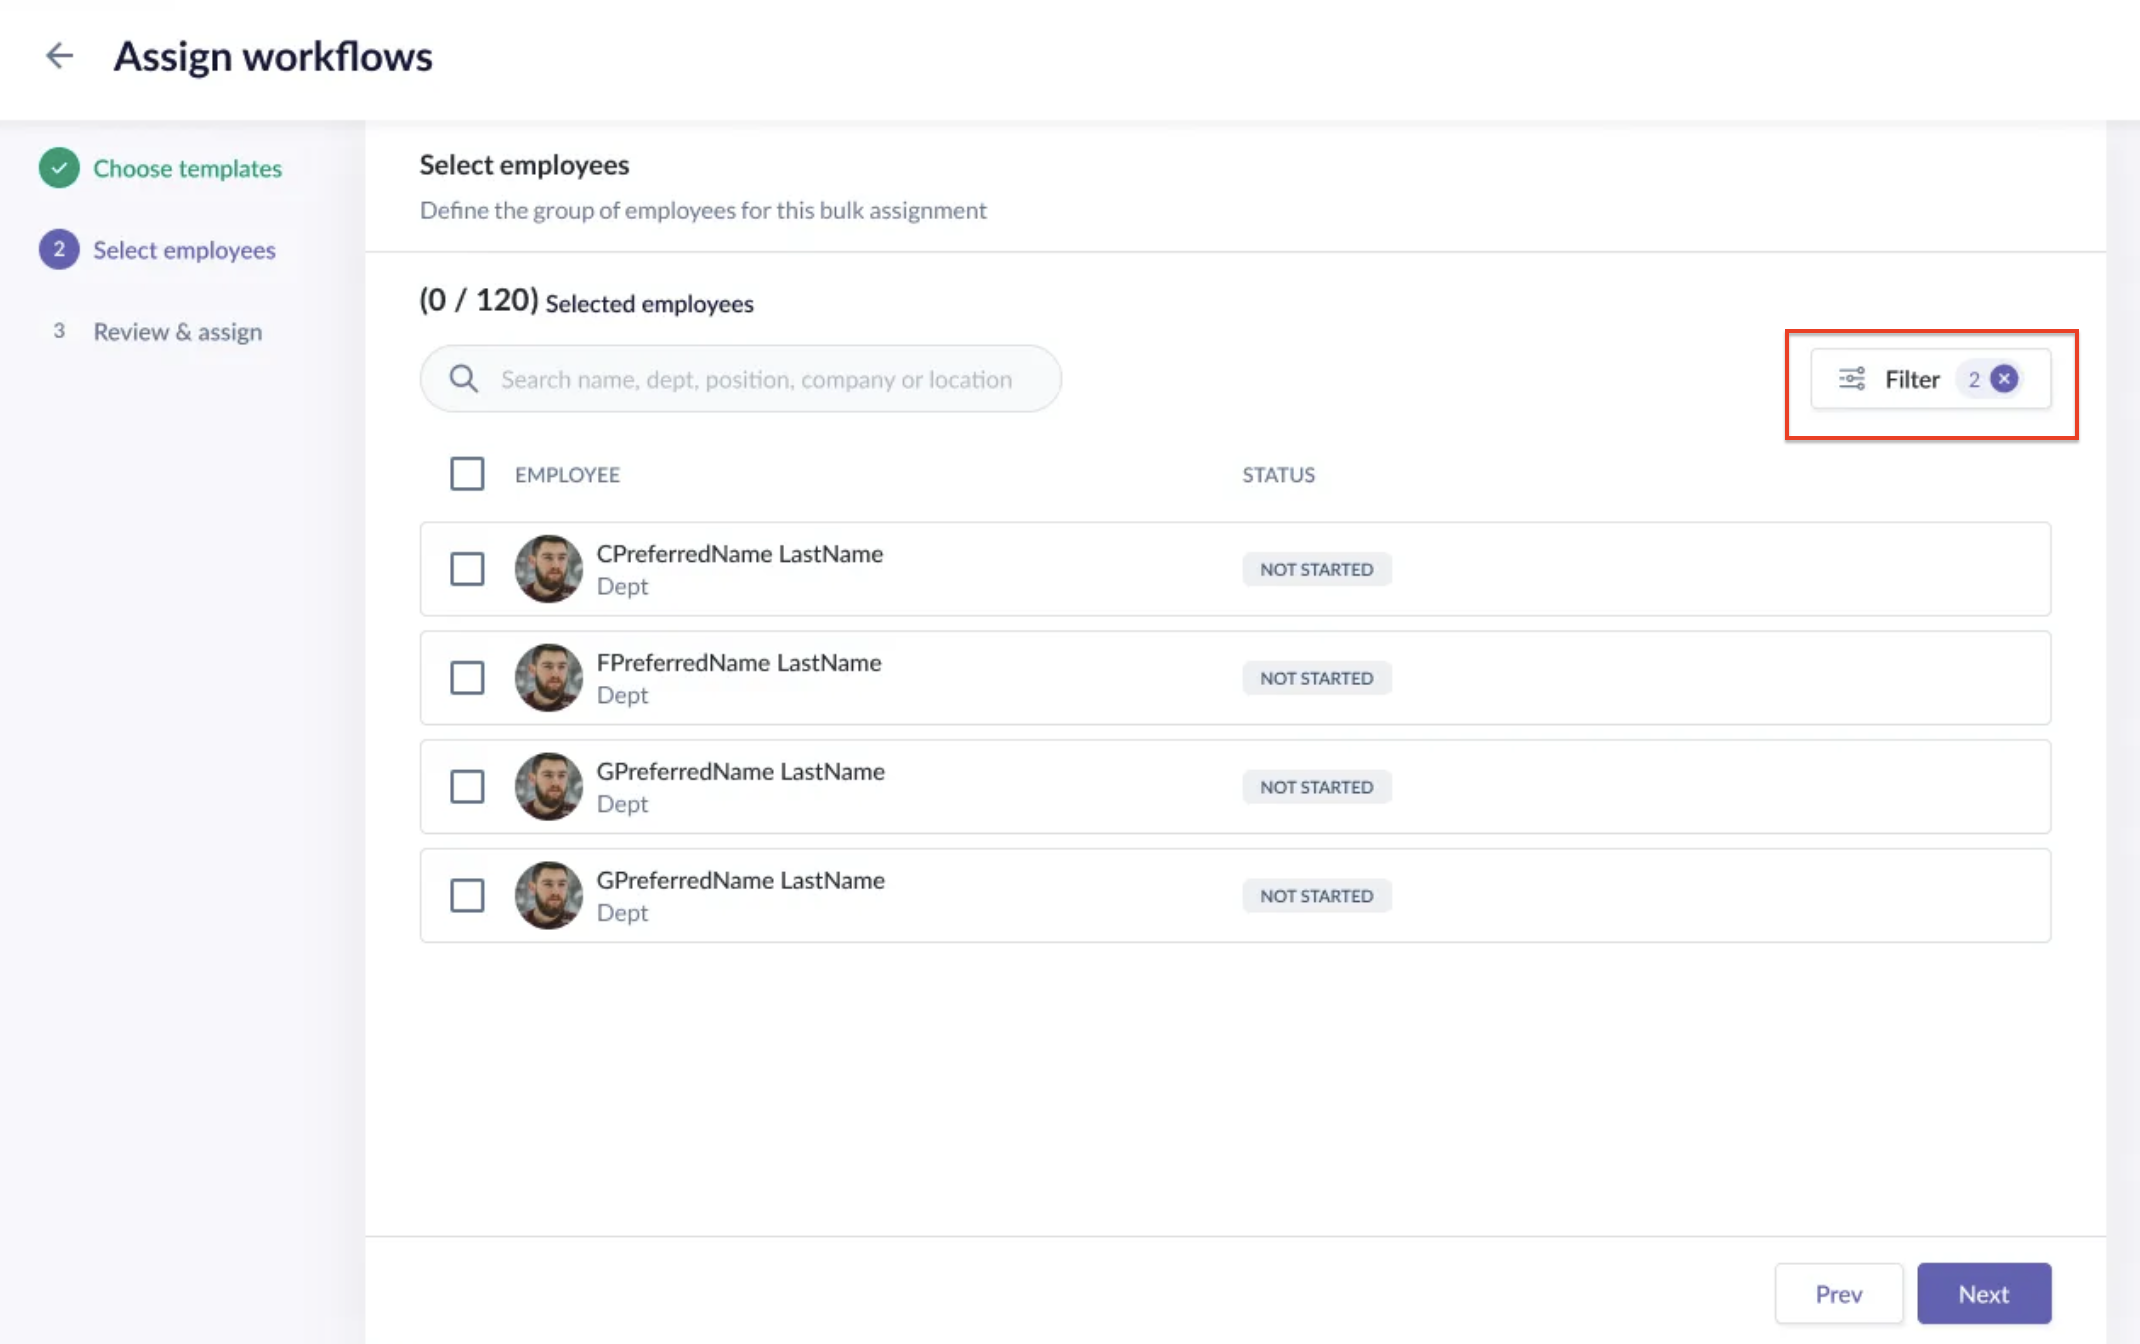Viewport: 2140px width, 1344px height.
Task: Click the step 2 circle badge
Action: click(x=59, y=250)
